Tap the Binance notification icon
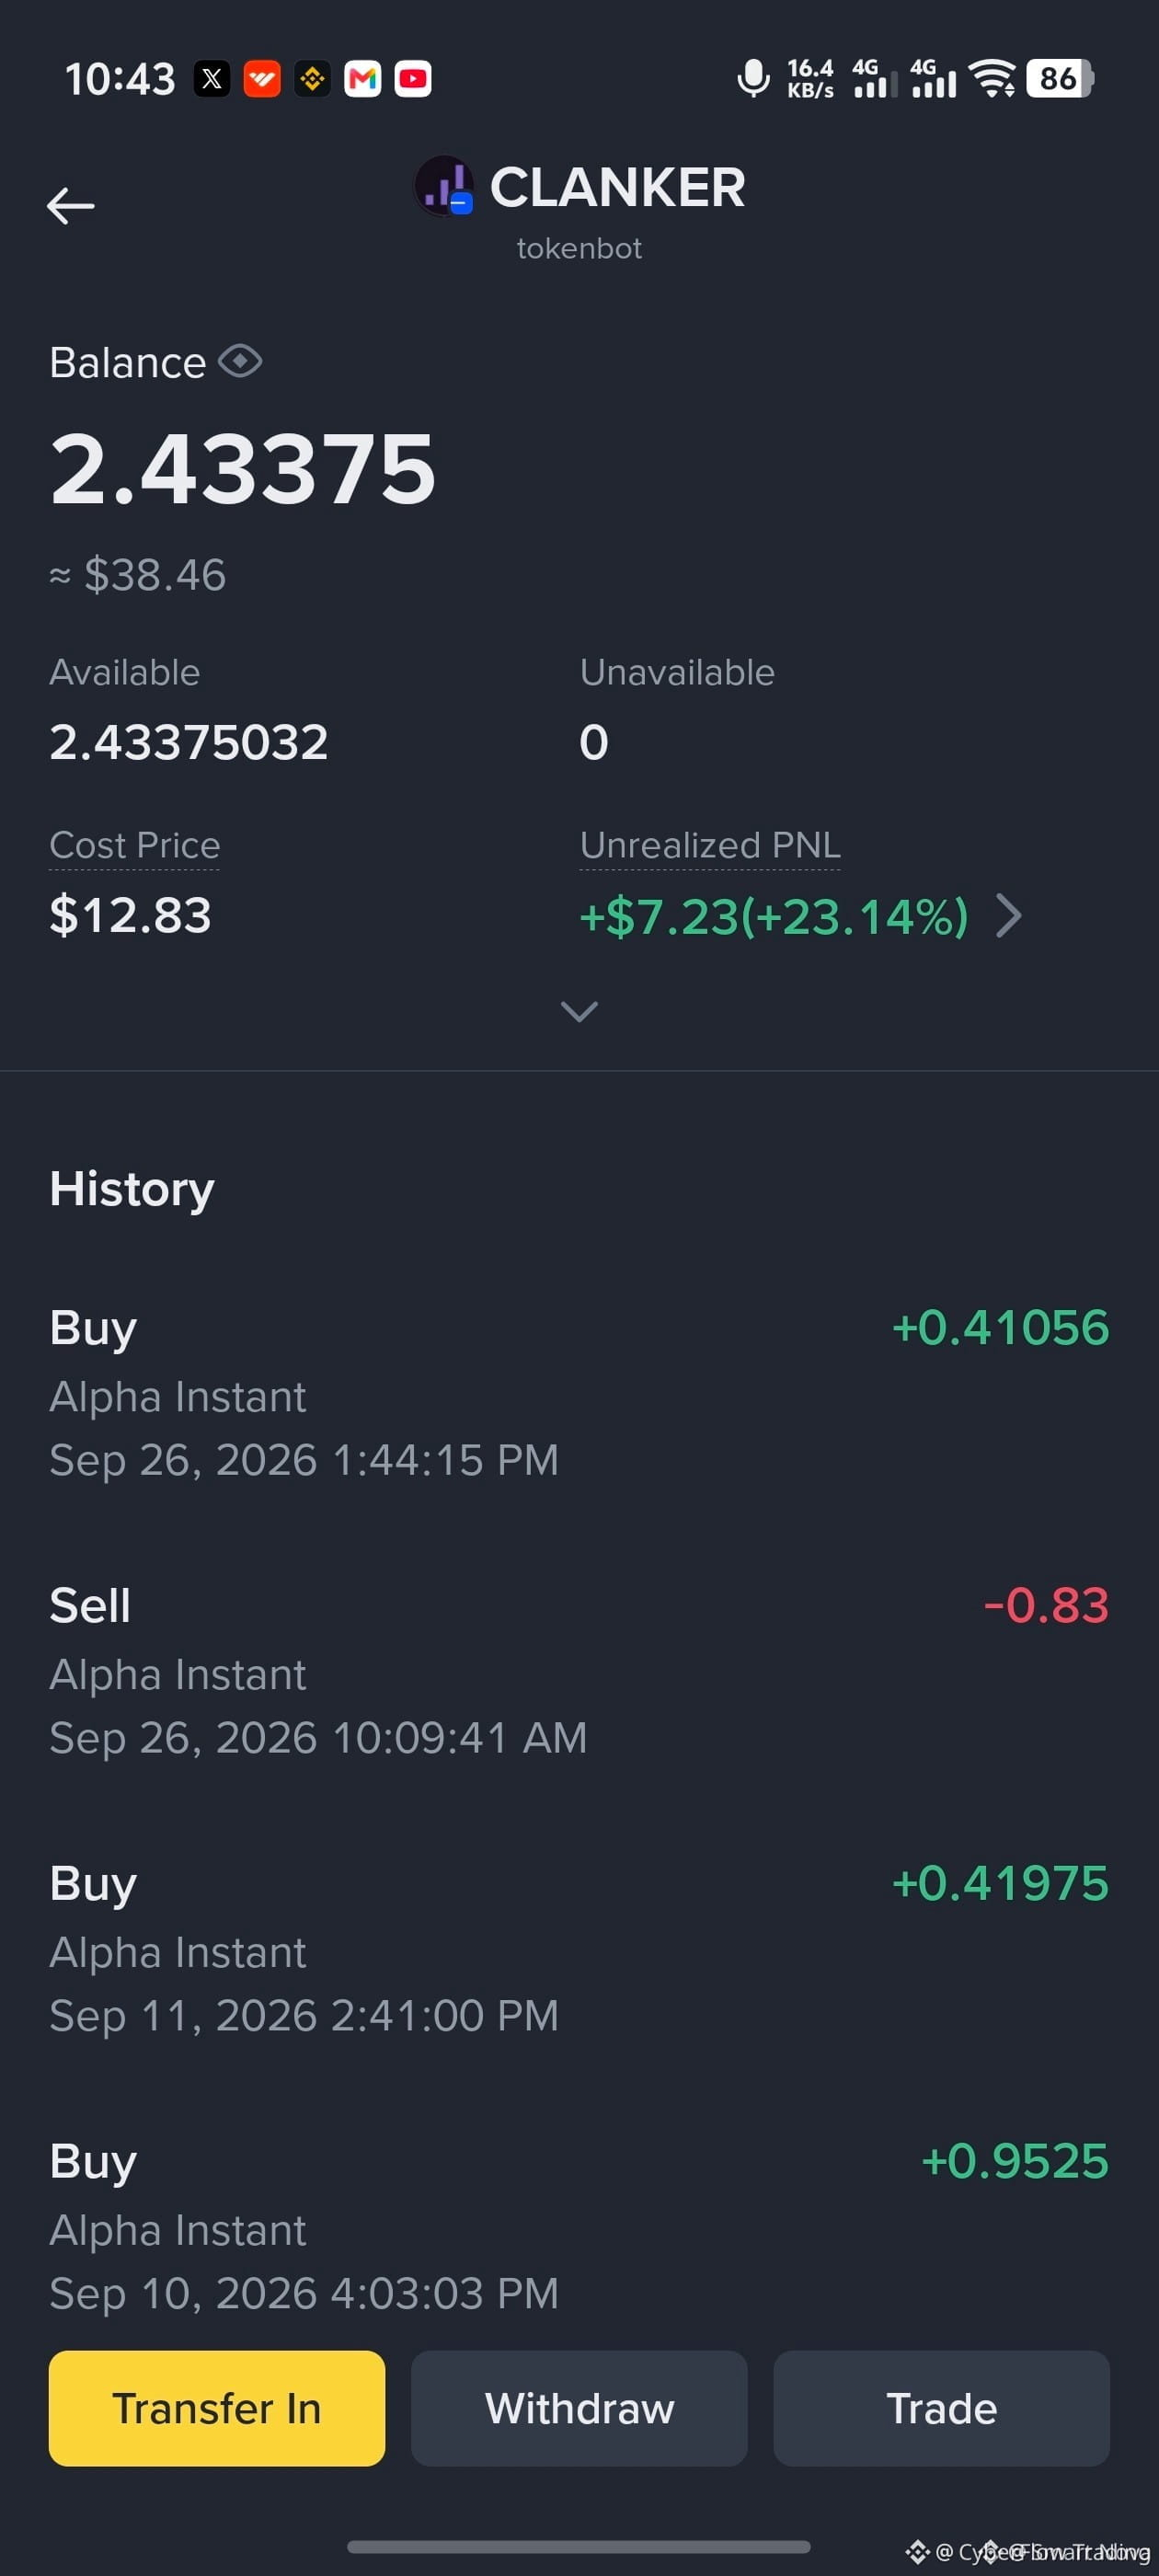 [312, 78]
